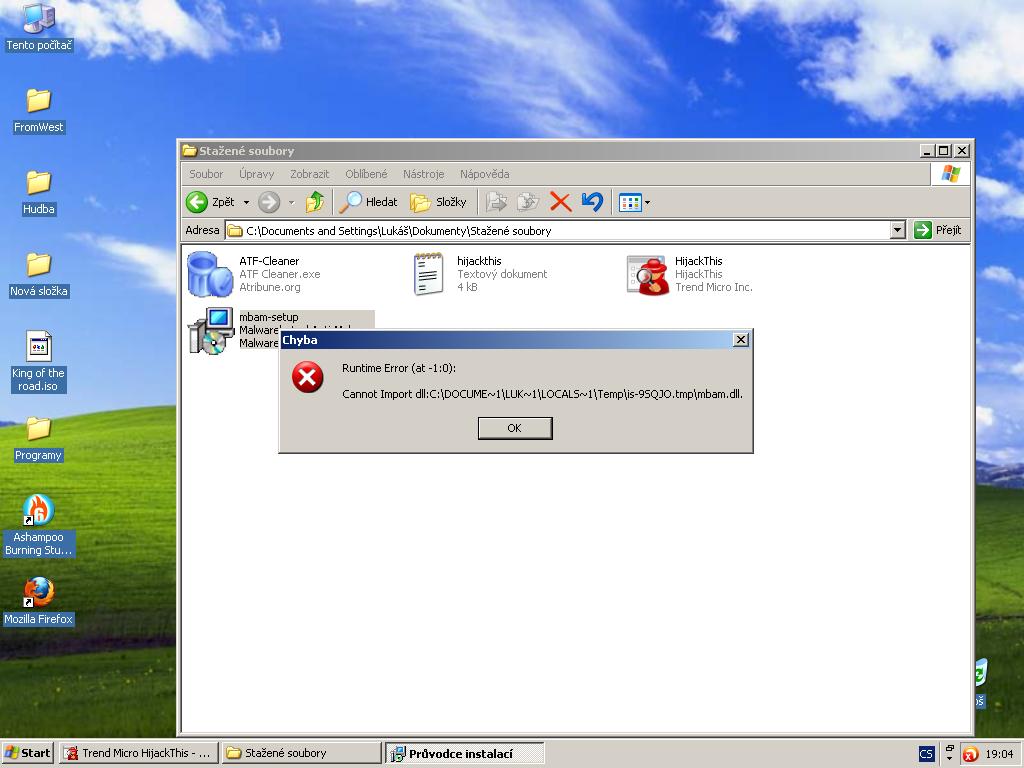Select Tento počítač desktop icon
Viewport: 1024px width, 768px height.
point(39,27)
